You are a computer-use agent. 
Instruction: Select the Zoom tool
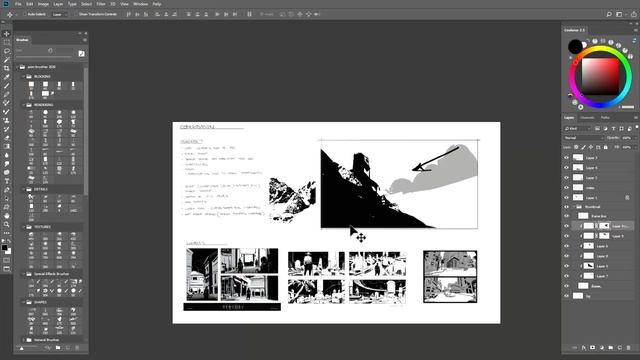point(7,224)
